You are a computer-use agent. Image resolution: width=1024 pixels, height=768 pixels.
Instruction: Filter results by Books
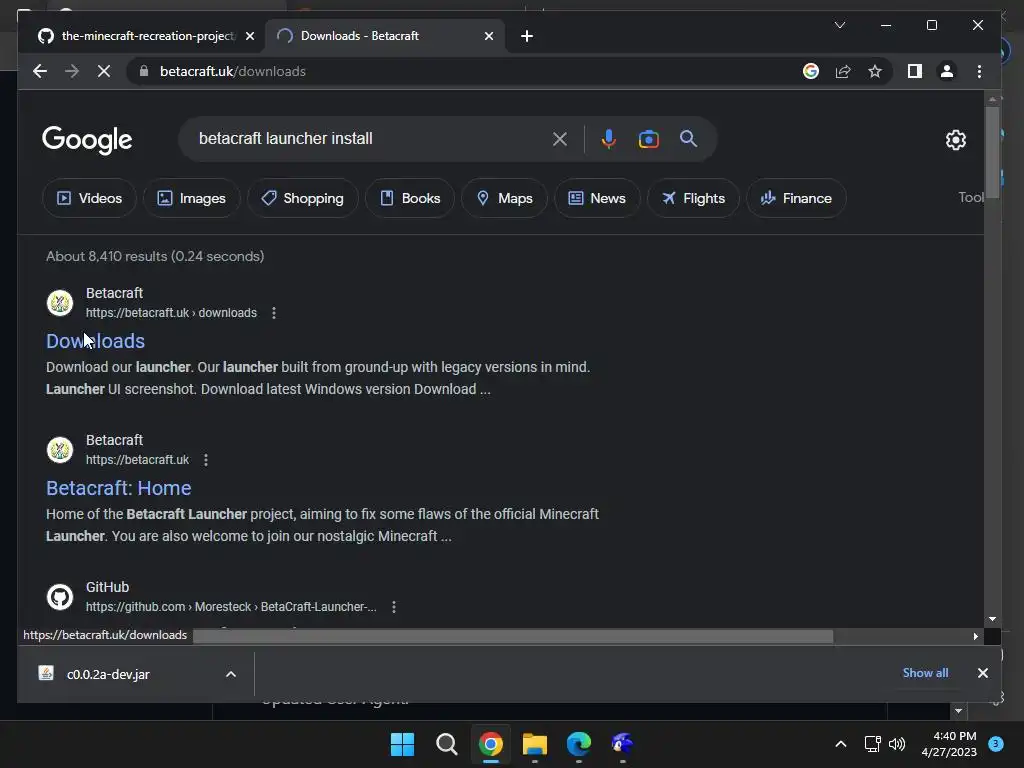(410, 199)
